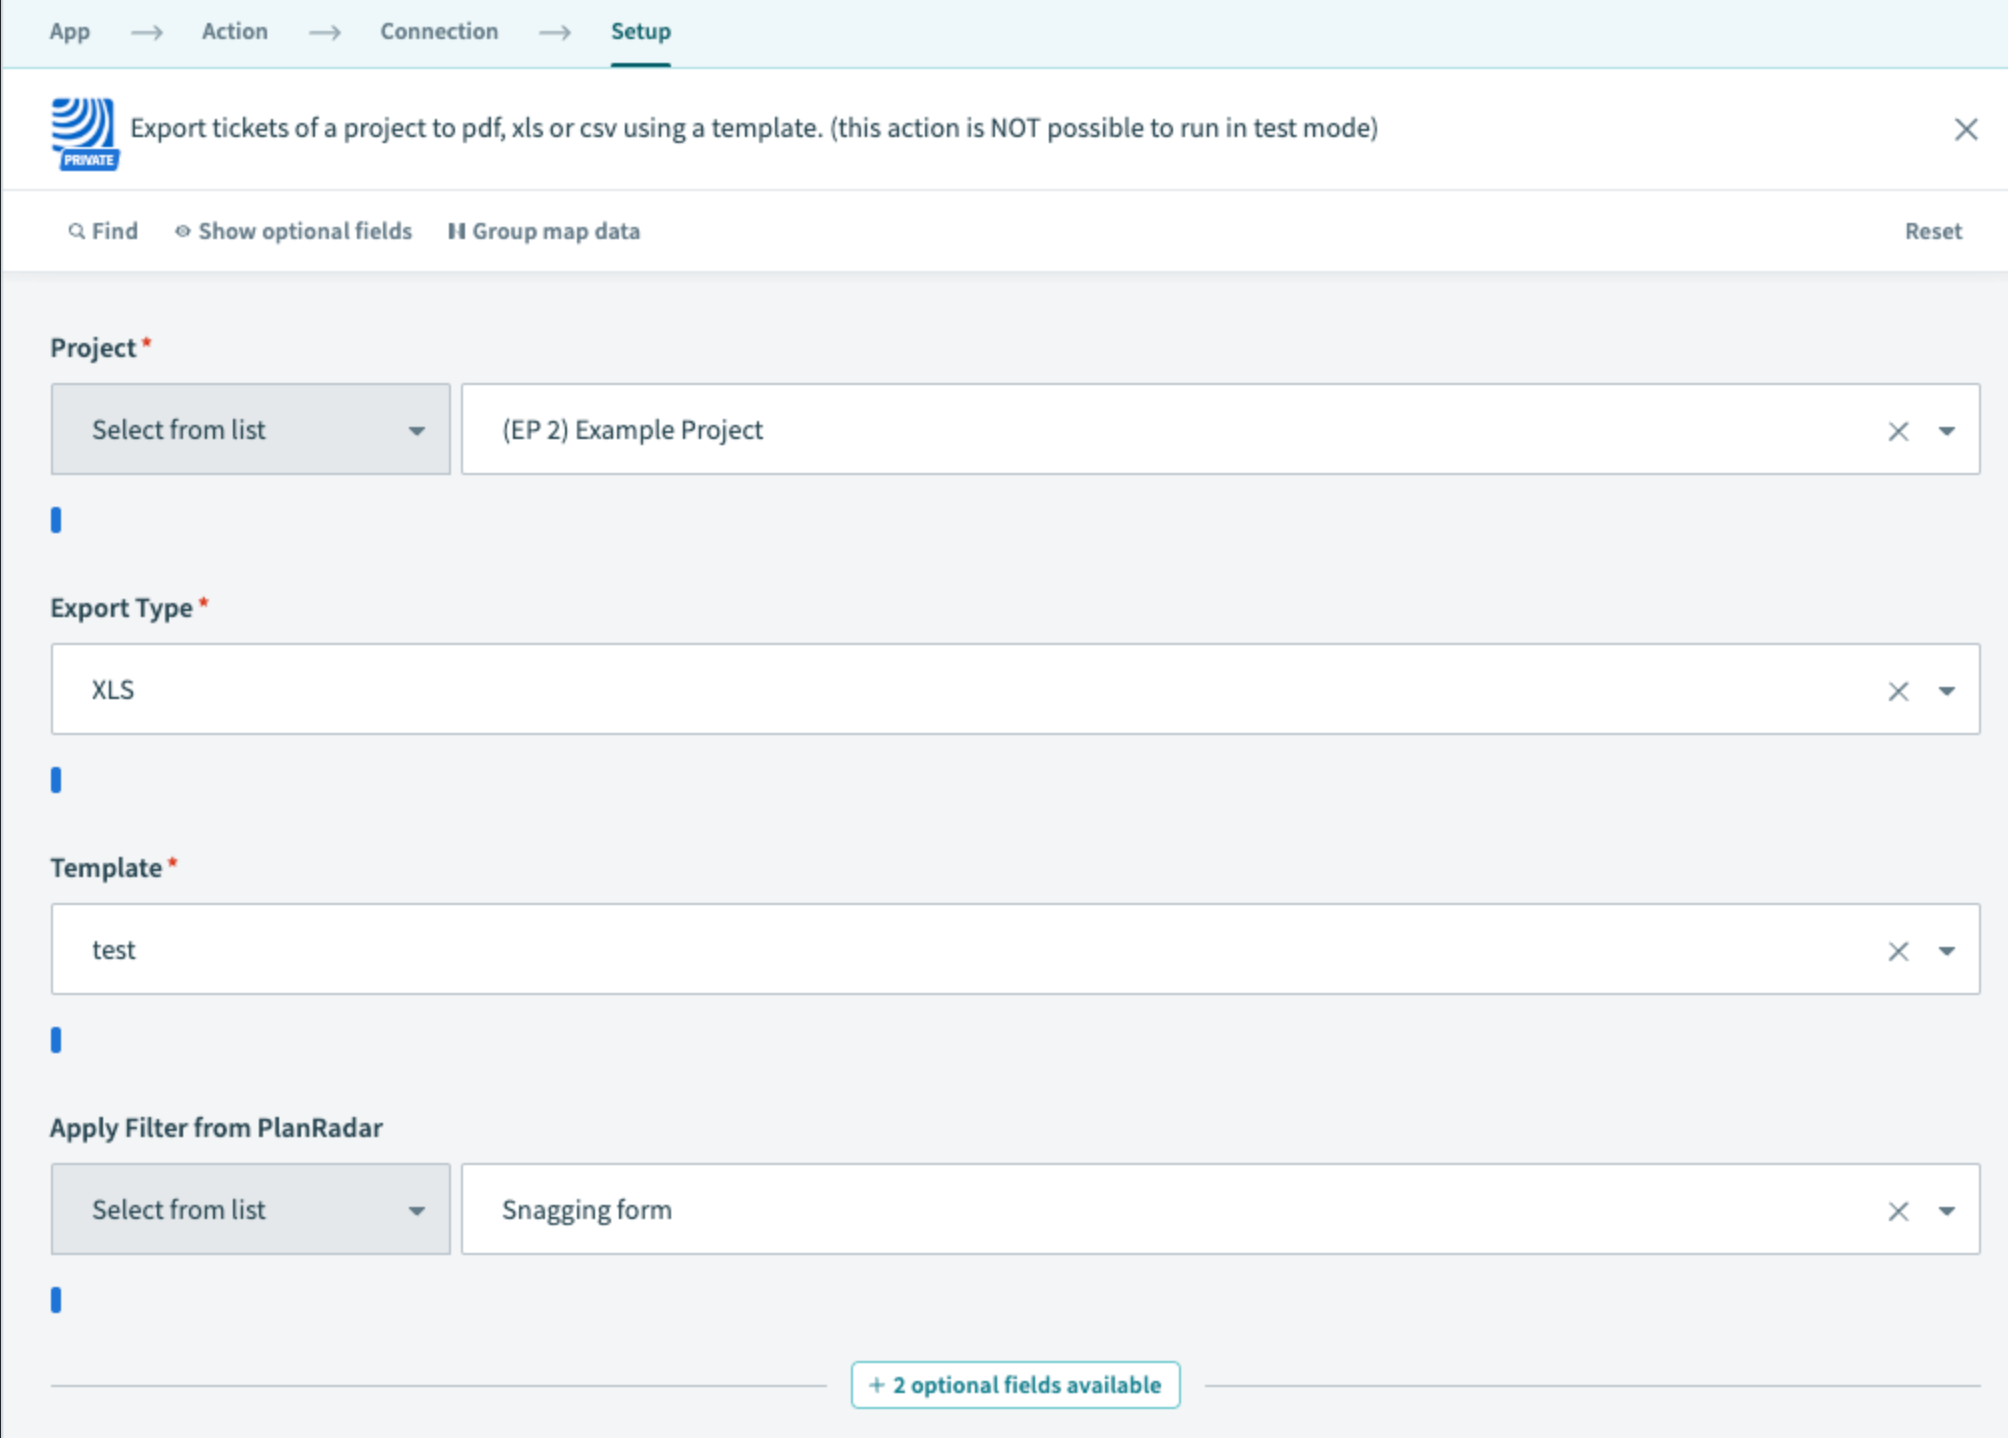Click the Reset button
This screenshot has width=2008, height=1438.
click(x=1932, y=231)
